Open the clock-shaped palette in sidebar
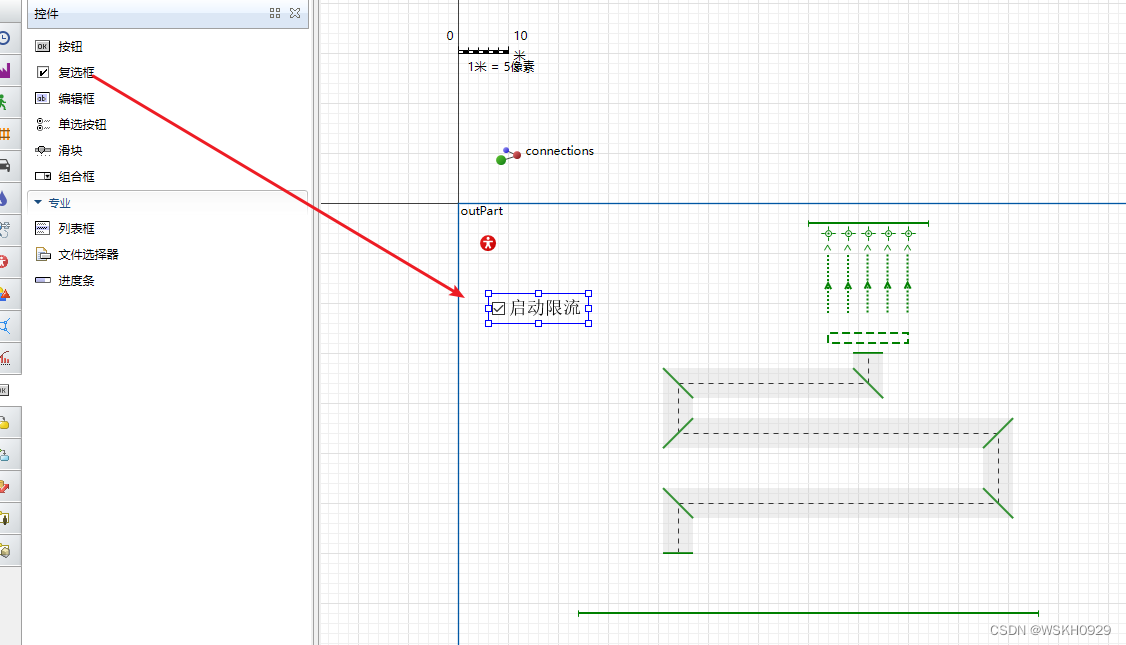 (x=5, y=38)
